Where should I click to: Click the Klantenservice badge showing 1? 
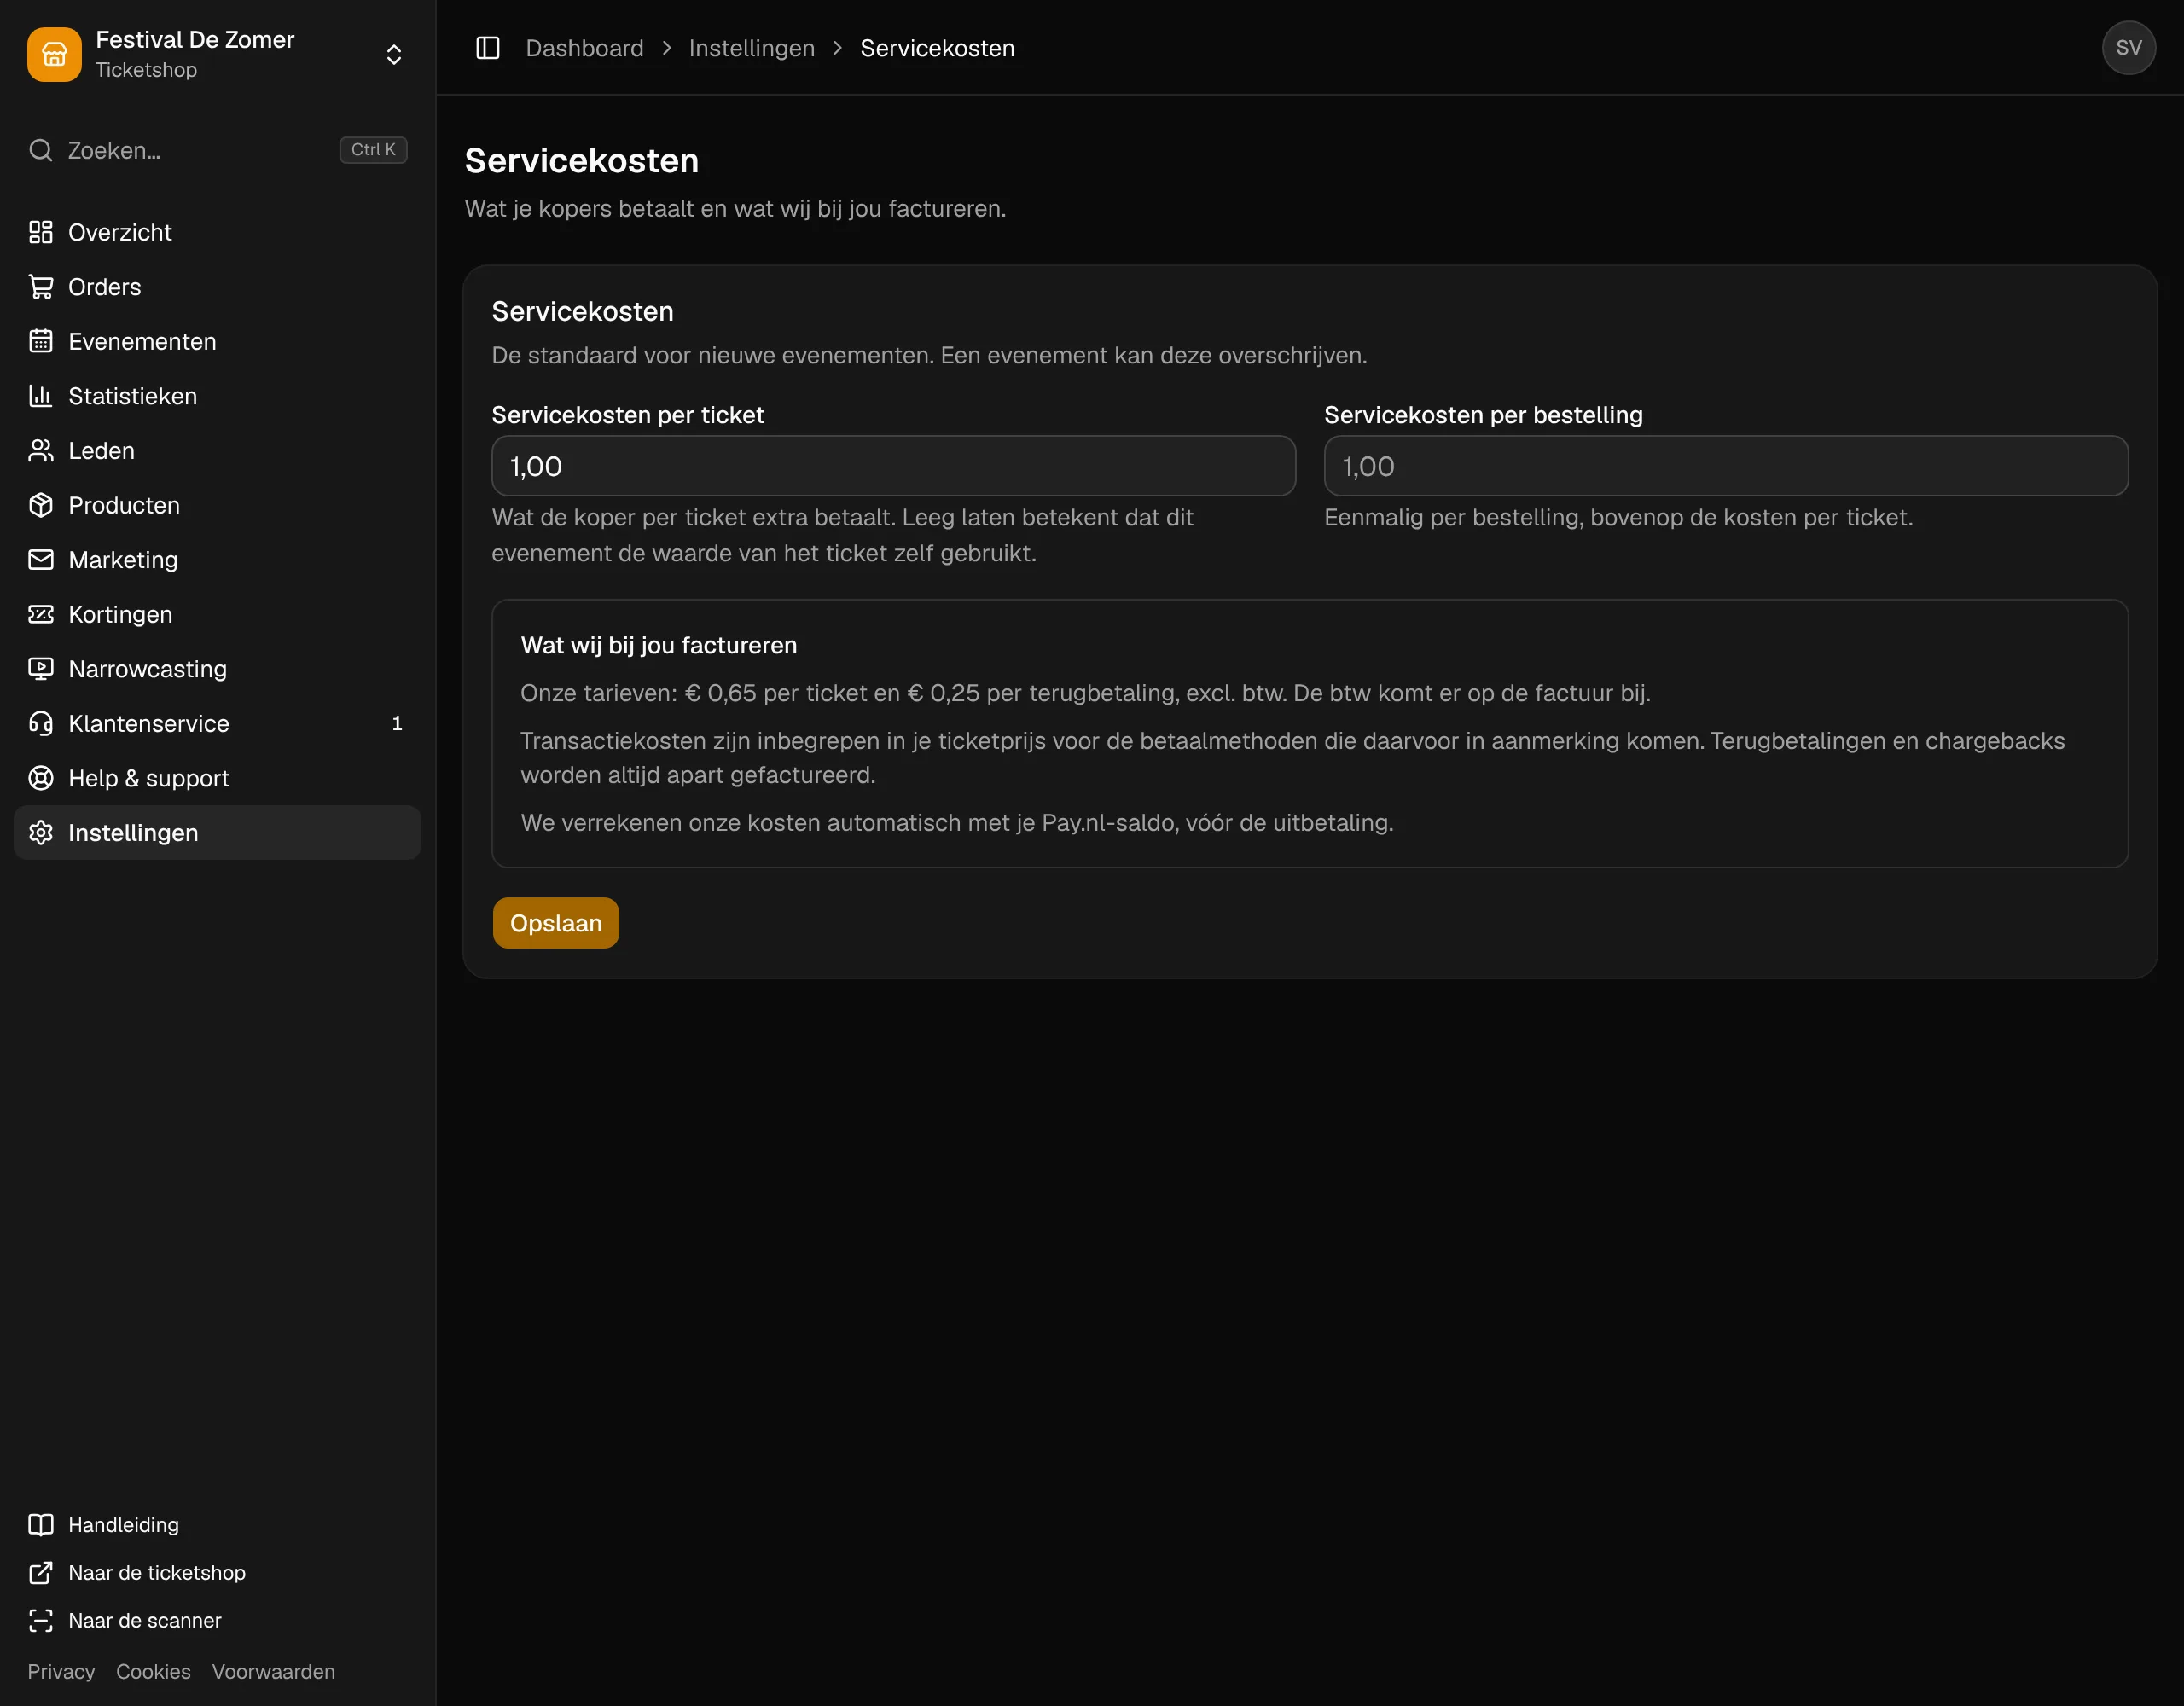click(397, 723)
